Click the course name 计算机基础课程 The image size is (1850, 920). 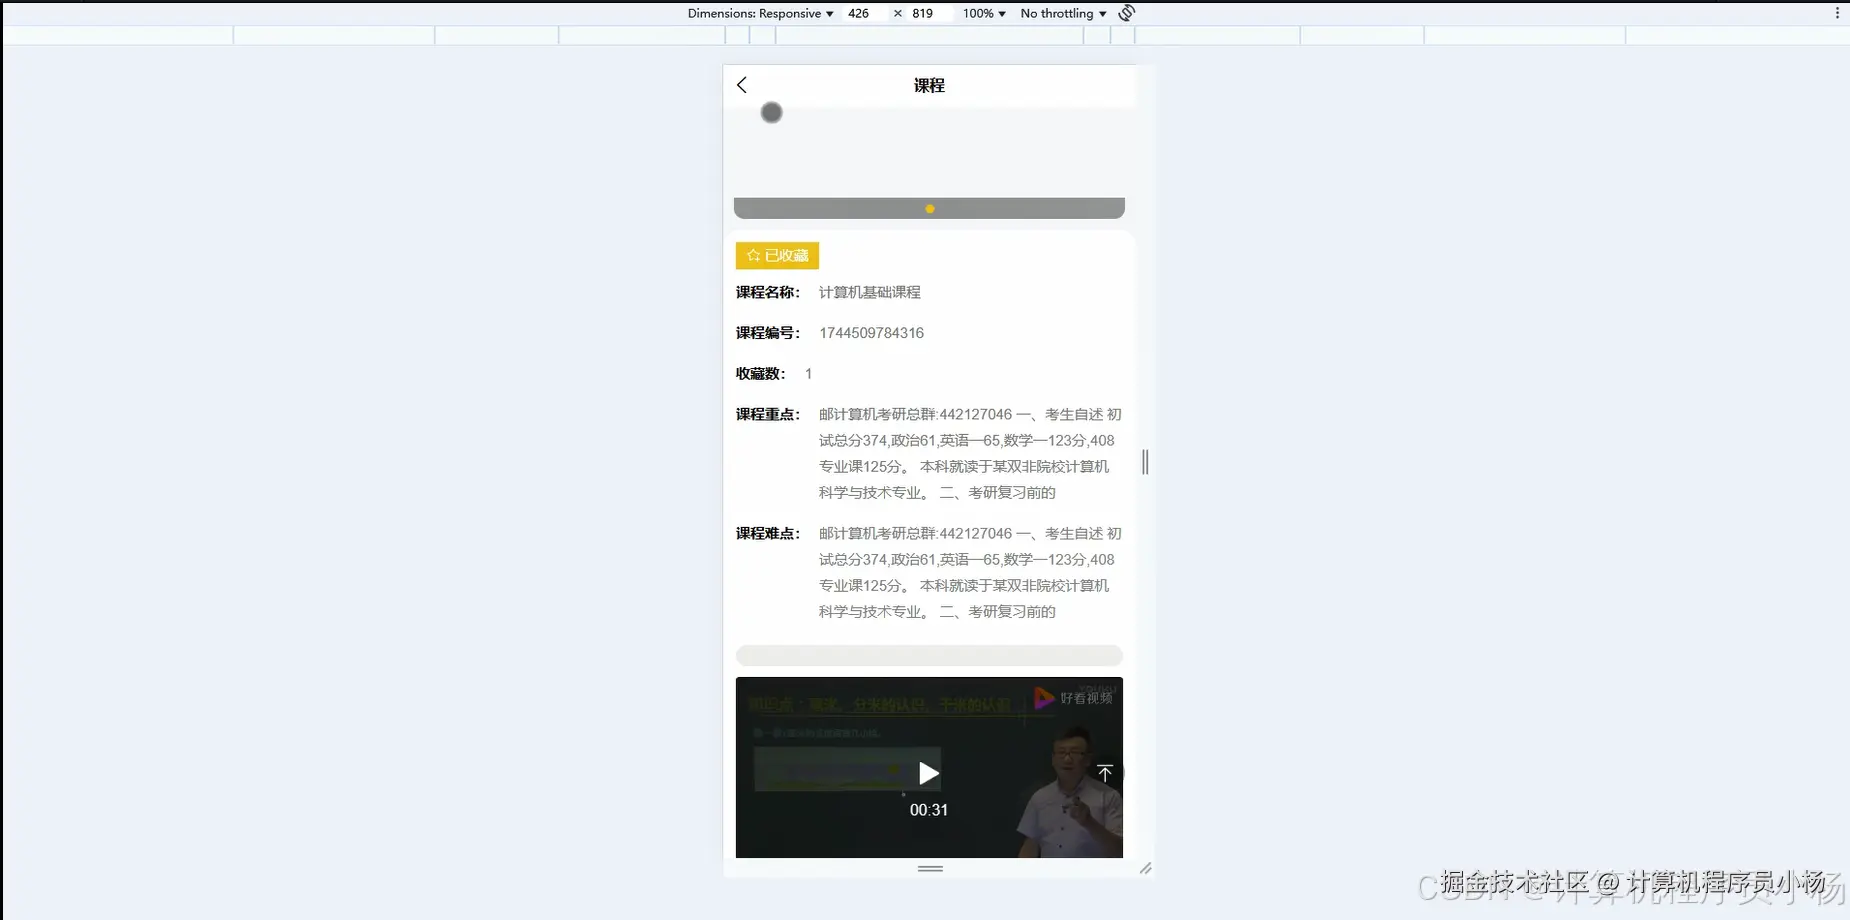pyautogui.click(x=869, y=291)
